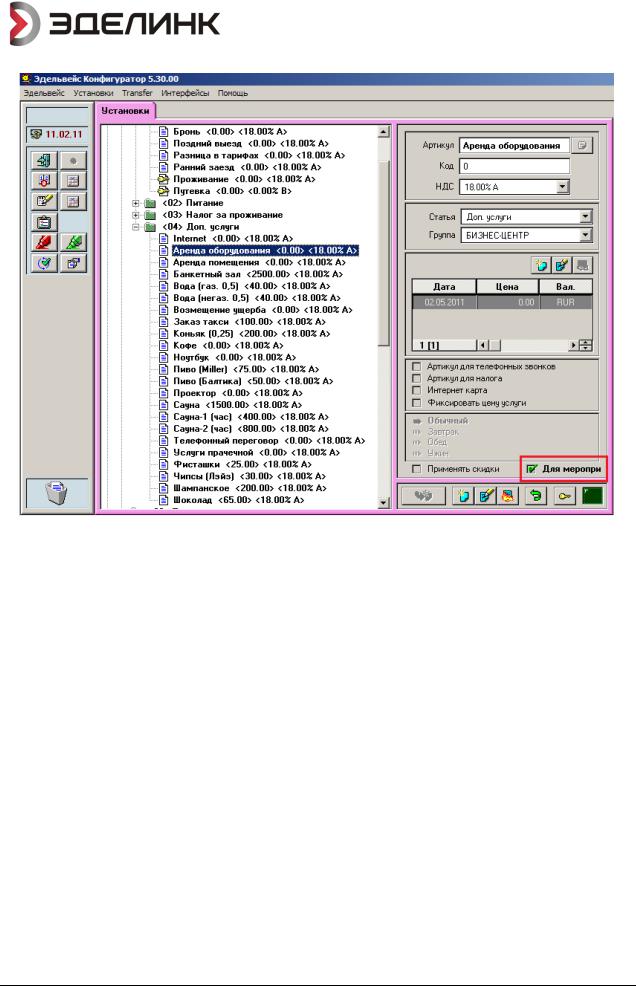Viewport: 636px width, 986px height.
Task: Click tree scrollbar down arrow
Action: point(384,502)
